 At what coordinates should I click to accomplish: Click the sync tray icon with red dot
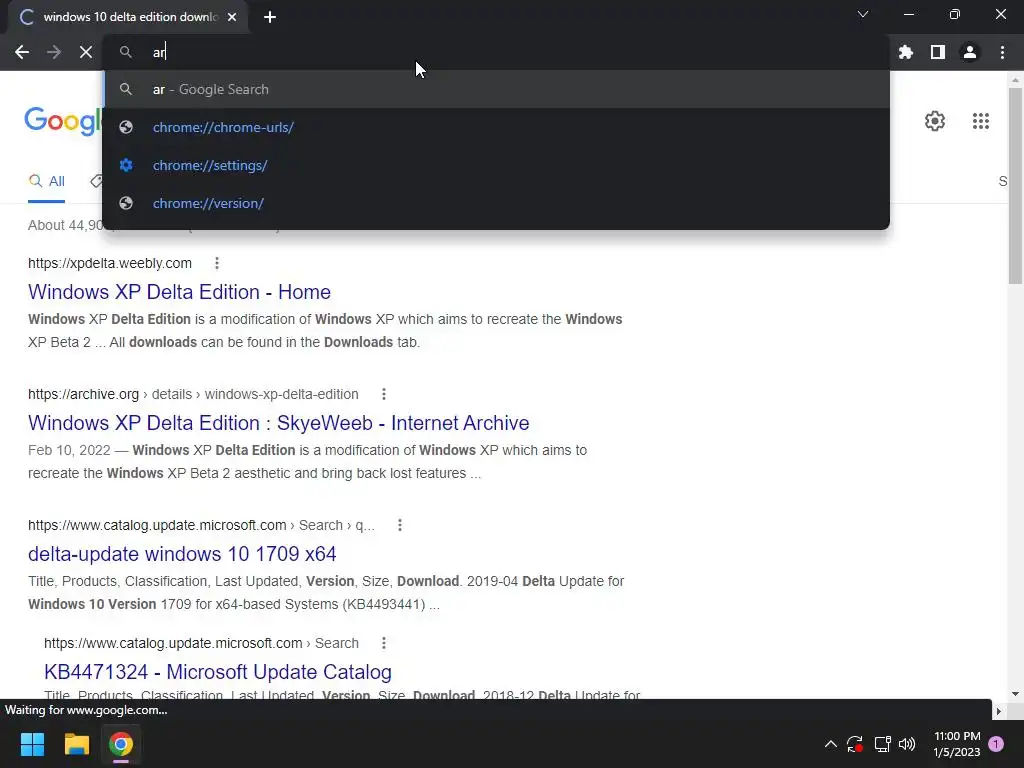point(855,744)
